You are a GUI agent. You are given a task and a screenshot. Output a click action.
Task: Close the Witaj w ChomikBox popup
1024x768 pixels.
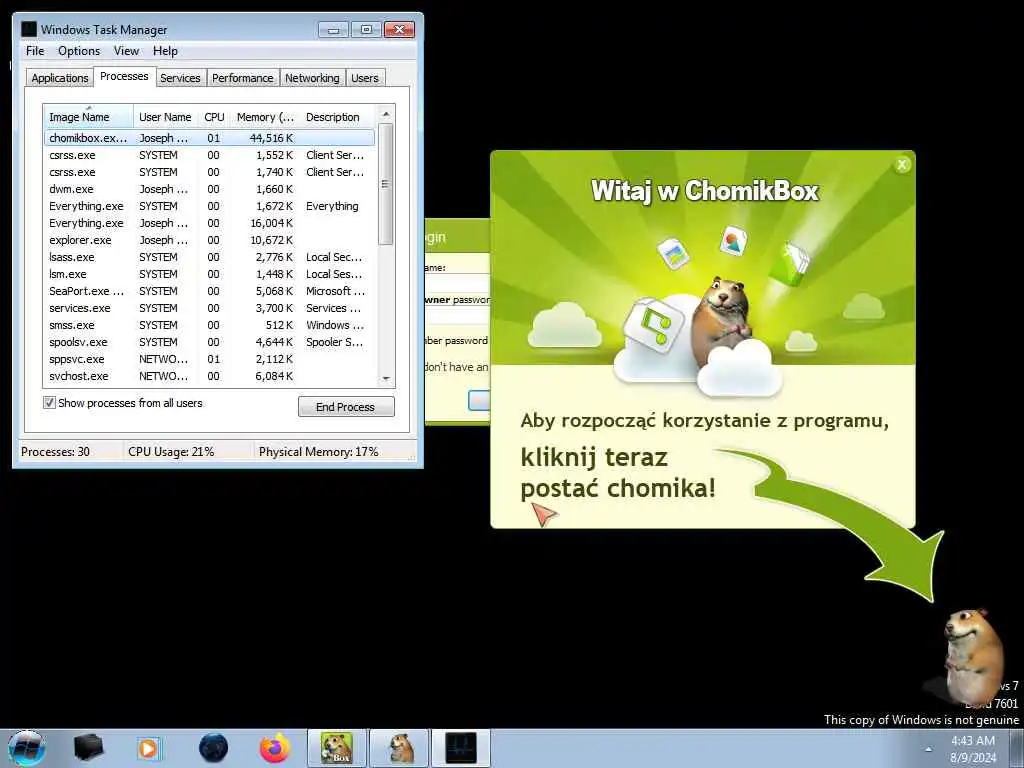pyautogui.click(x=902, y=165)
